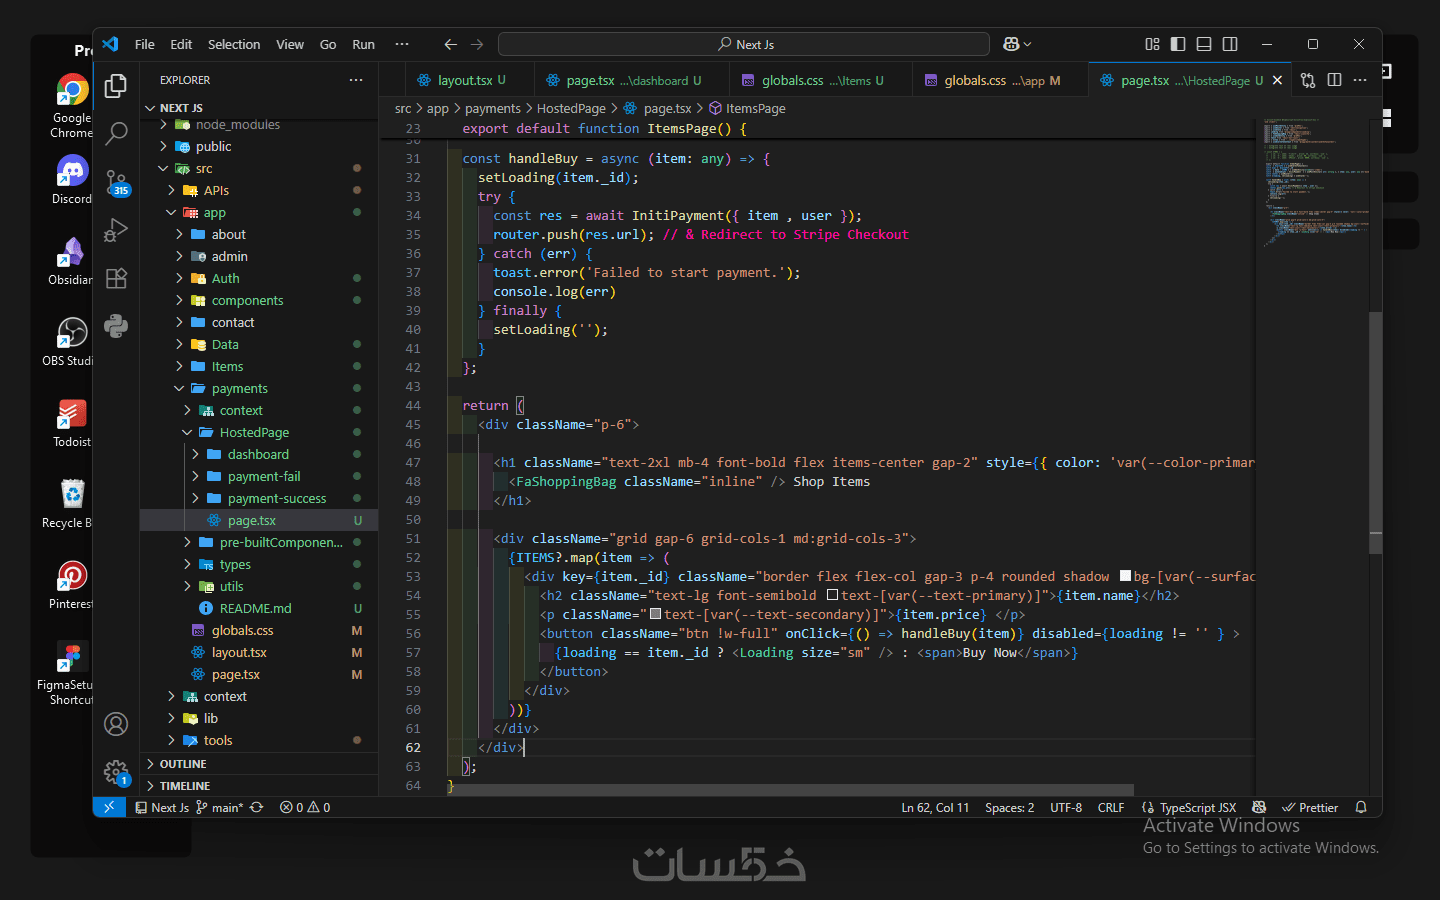
Task: Toggle the primary side bar layout button
Action: coord(1178,44)
